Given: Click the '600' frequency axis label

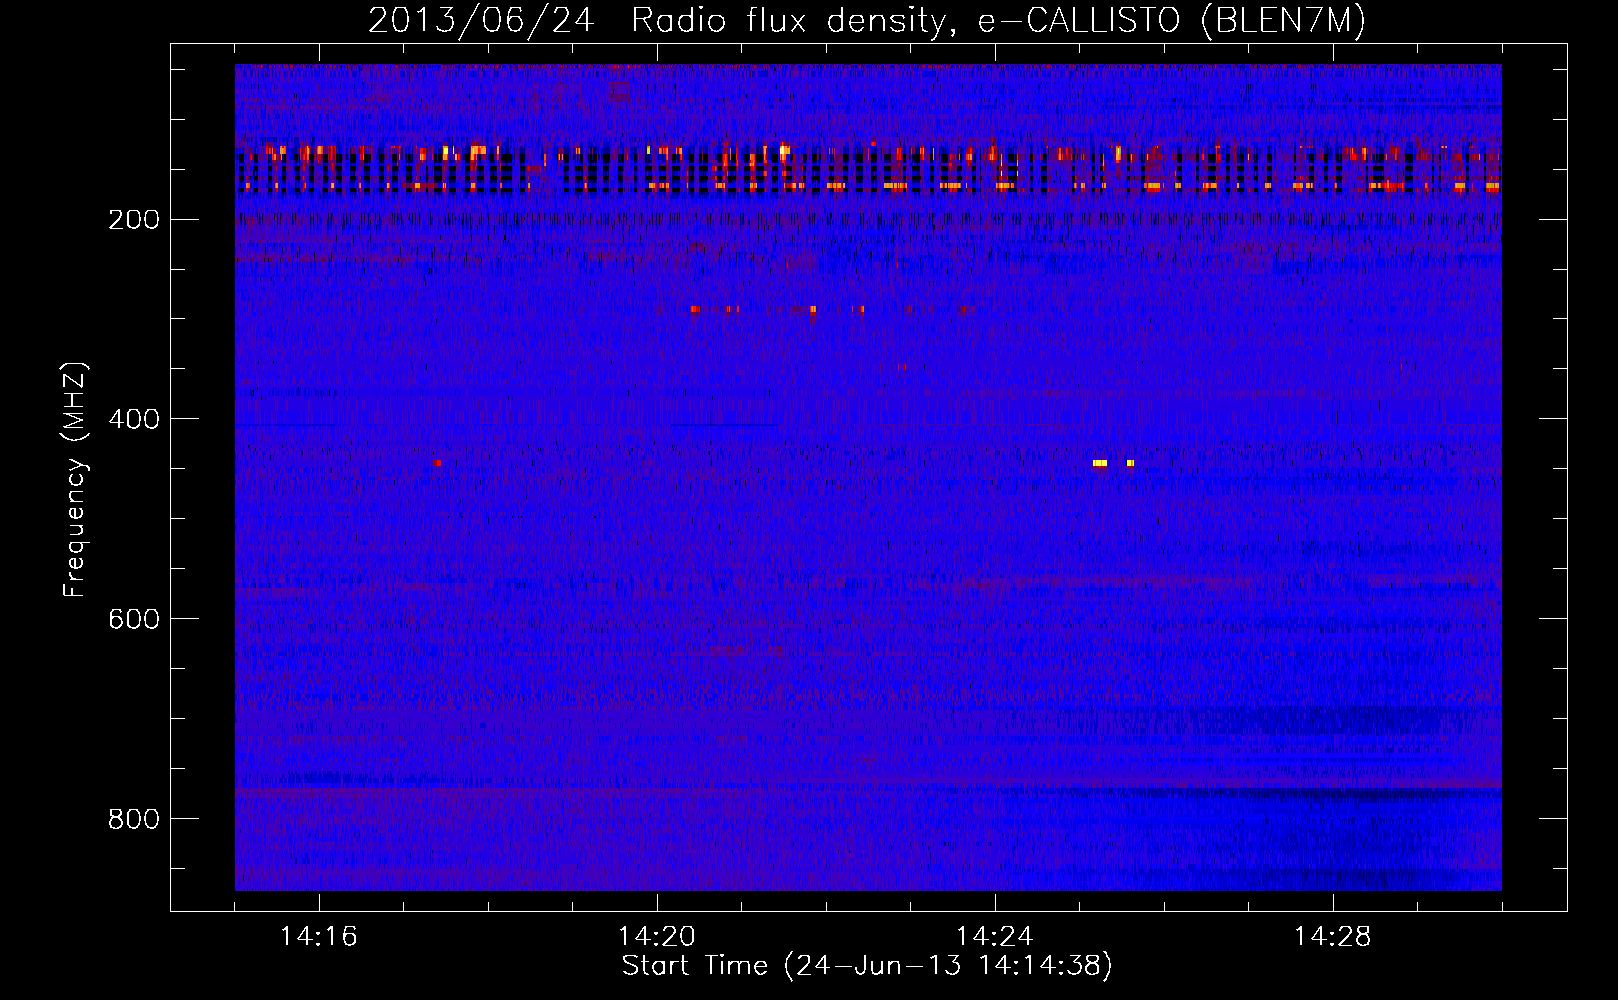Looking at the screenshot, I should tap(134, 619).
